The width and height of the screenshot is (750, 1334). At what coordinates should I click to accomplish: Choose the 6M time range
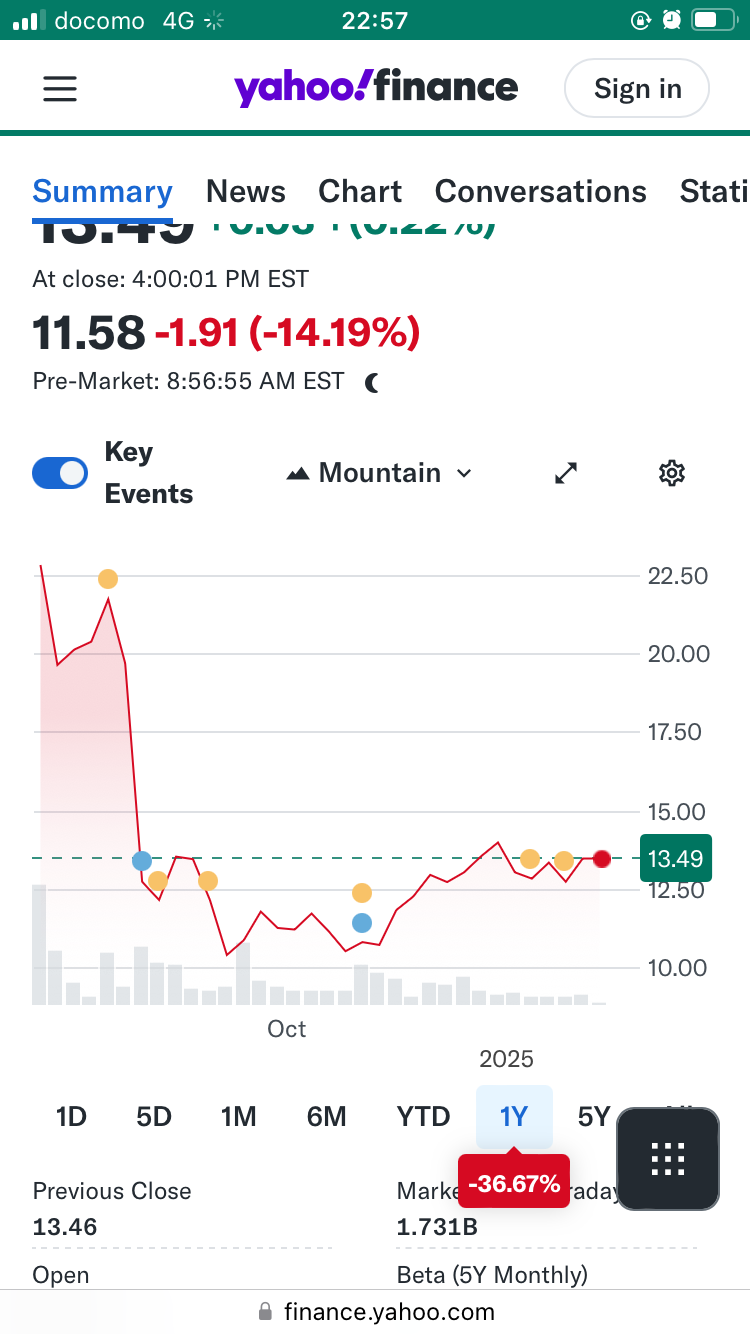(x=326, y=1116)
